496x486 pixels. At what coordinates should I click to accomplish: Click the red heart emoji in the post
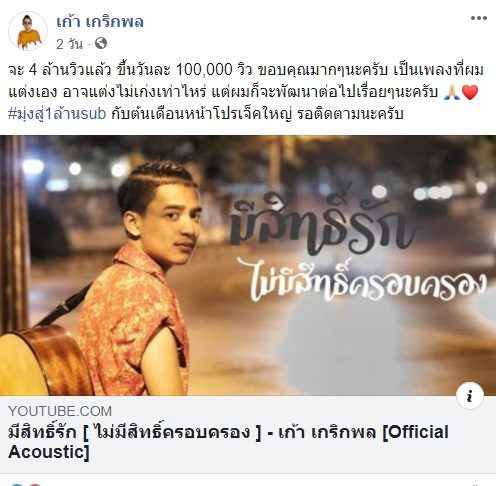pyautogui.click(x=470, y=92)
